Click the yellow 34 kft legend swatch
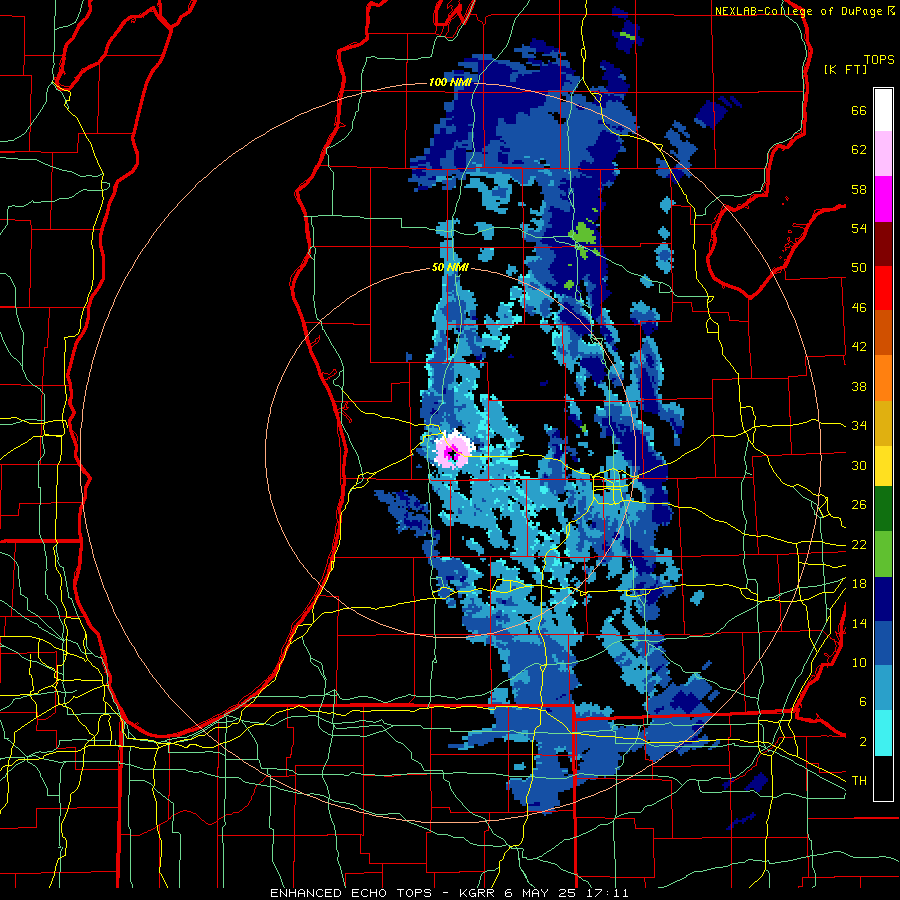The height and width of the screenshot is (900, 900). (883, 466)
